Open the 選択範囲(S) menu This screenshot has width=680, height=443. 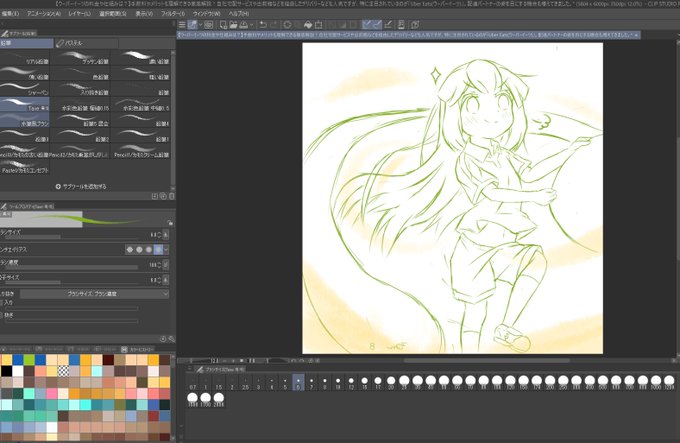(113, 13)
